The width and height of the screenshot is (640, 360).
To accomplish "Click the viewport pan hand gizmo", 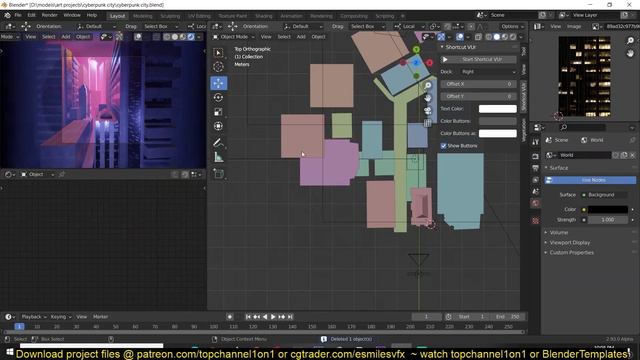I will click(427, 98).
